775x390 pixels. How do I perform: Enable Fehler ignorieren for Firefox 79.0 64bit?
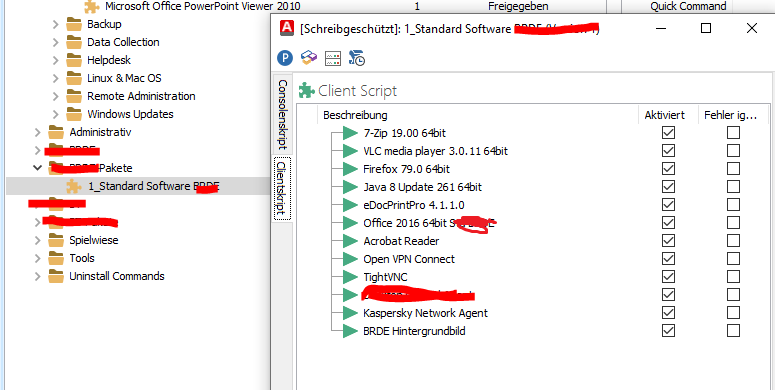click(x=733, y=169)
